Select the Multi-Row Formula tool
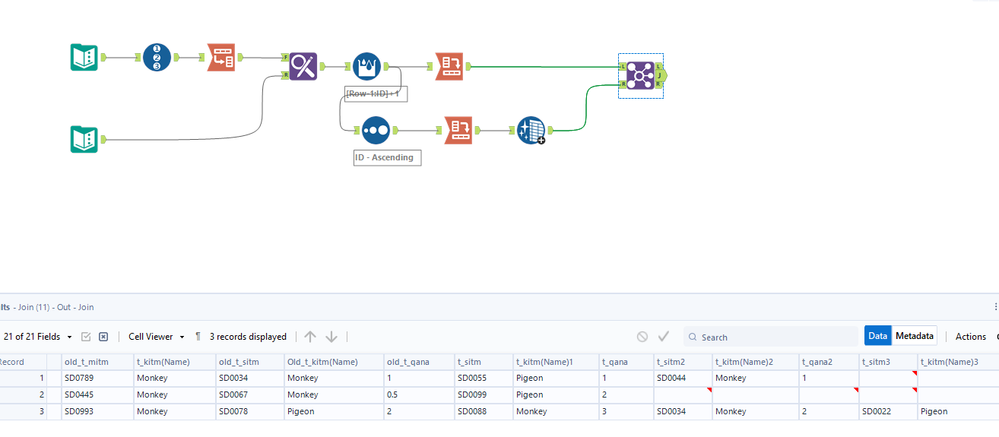This screenshot has height=437, width=999. tap(367, 66)
